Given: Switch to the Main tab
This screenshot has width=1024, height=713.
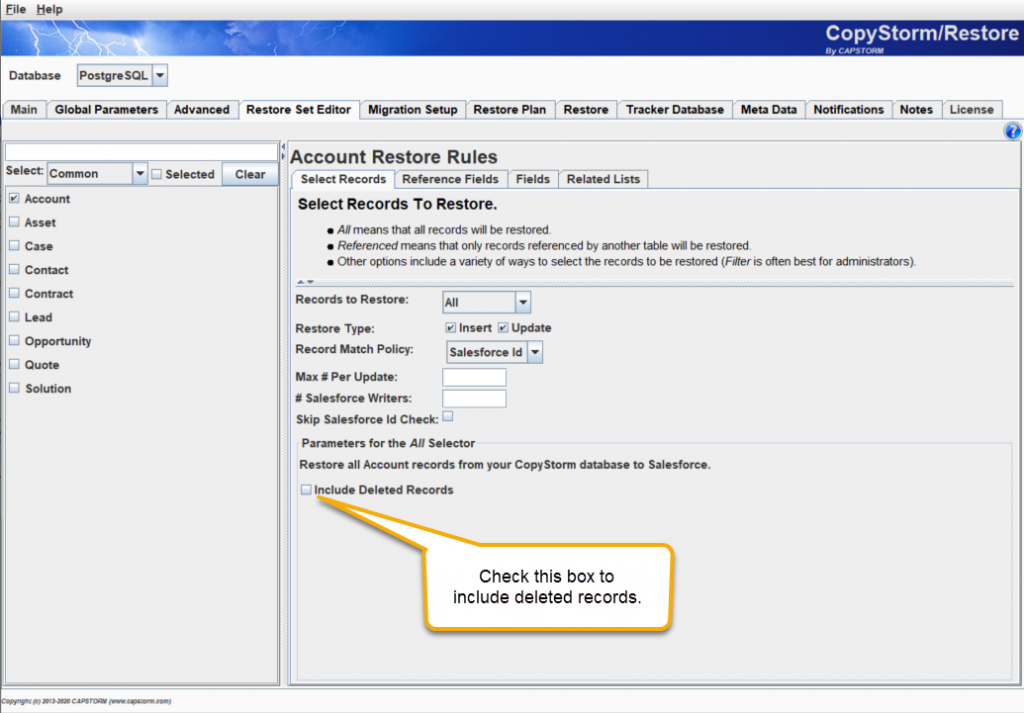Looking at the screenshot, I should (24, 110).
